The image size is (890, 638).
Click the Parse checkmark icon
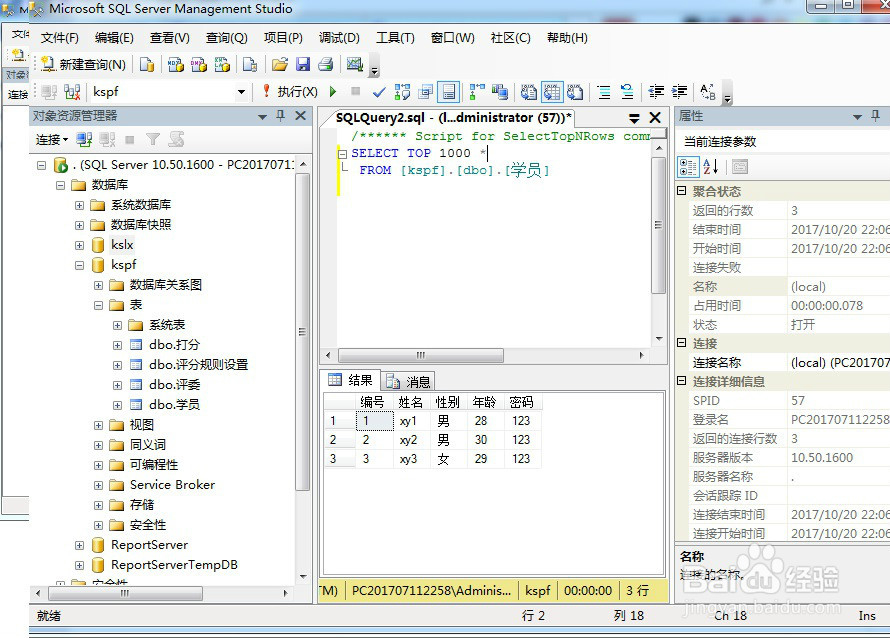(x=379, y=92)
